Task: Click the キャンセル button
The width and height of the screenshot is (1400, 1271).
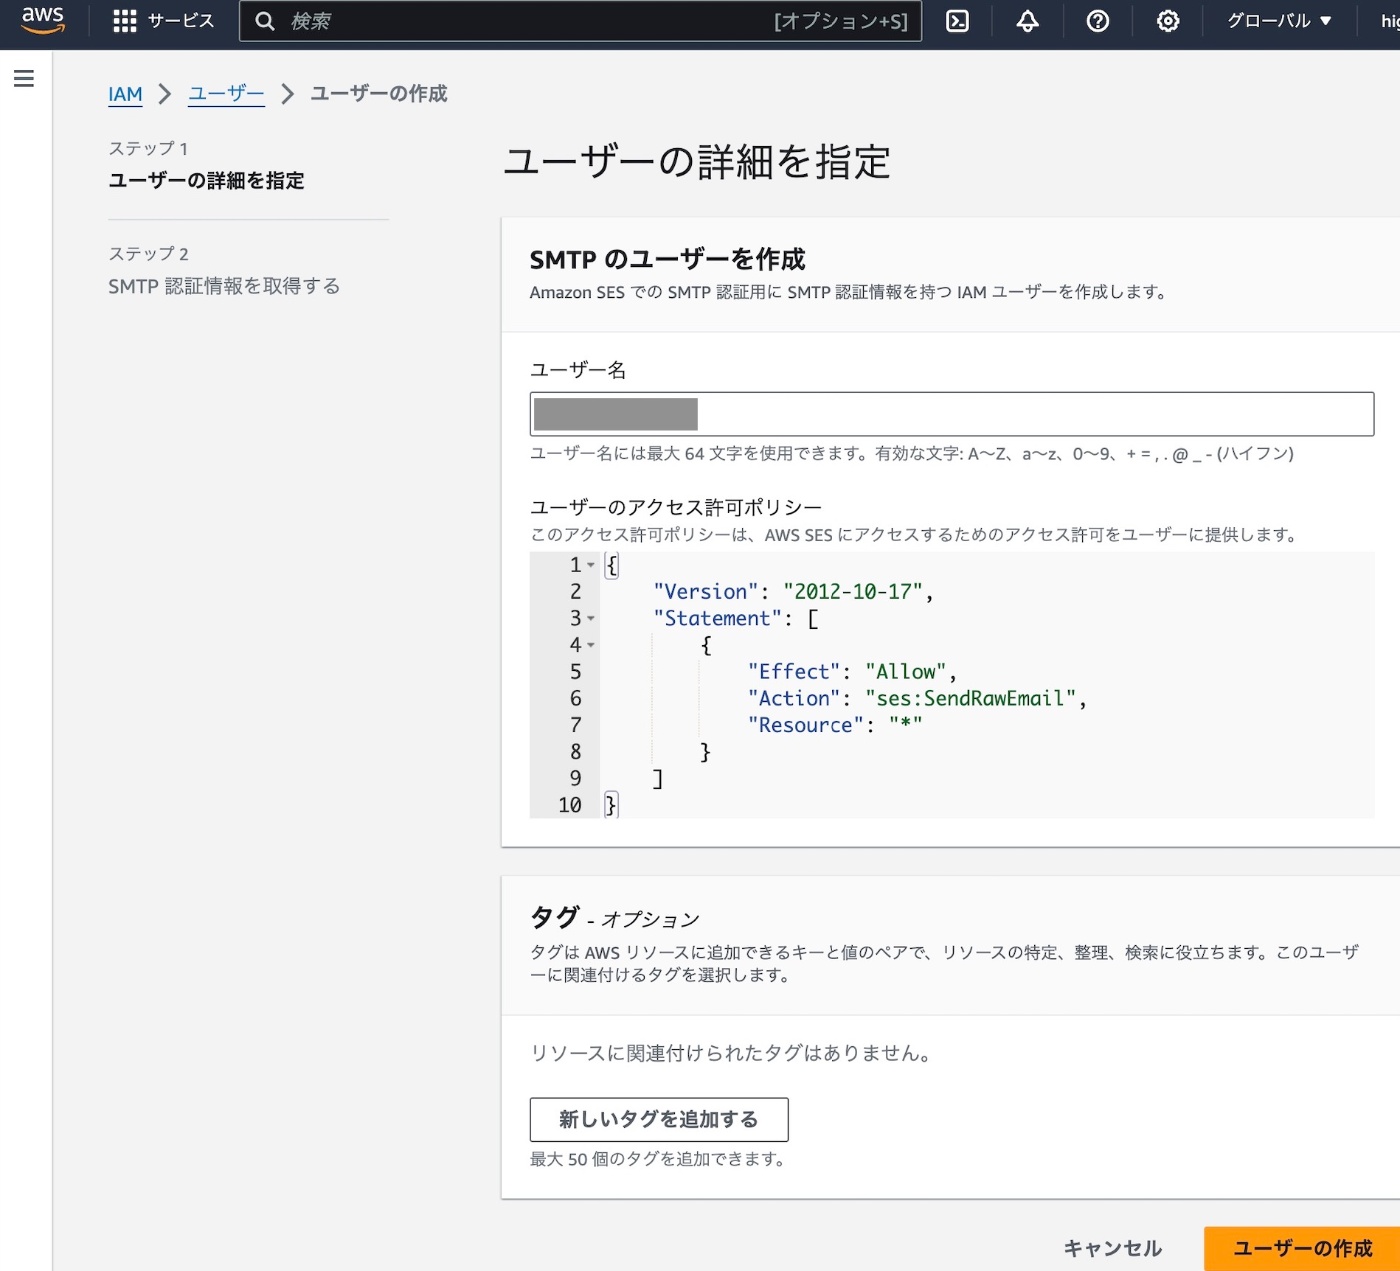Action: [1112, 1248]
